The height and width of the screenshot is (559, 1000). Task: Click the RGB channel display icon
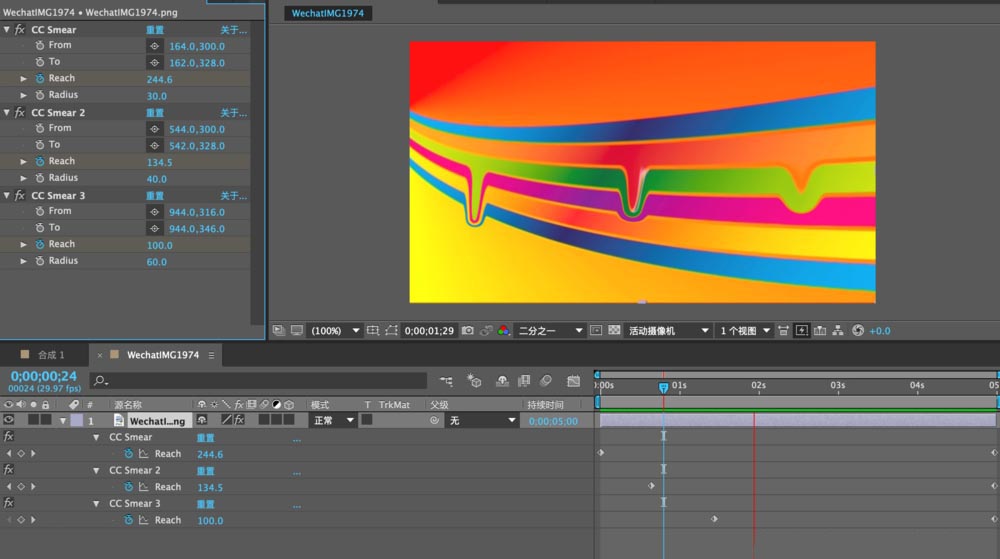click(503, 330)
